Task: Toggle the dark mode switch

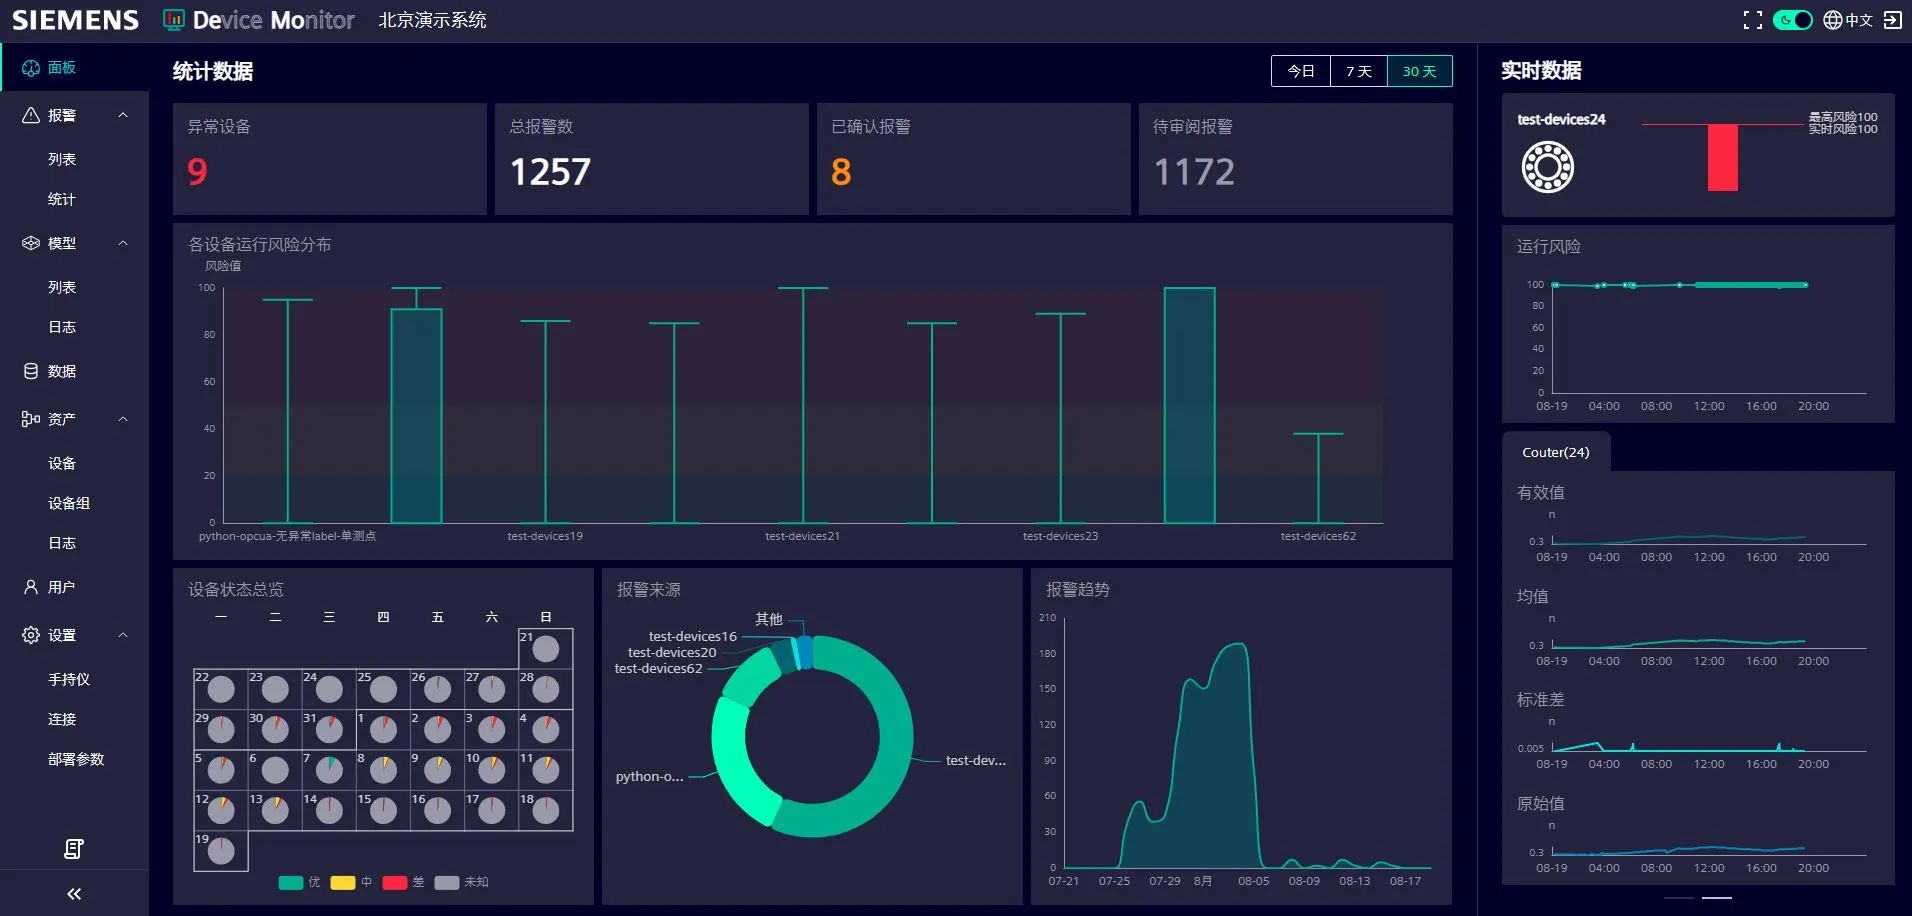Action: pyautogui.click(x=1792, y=20)
